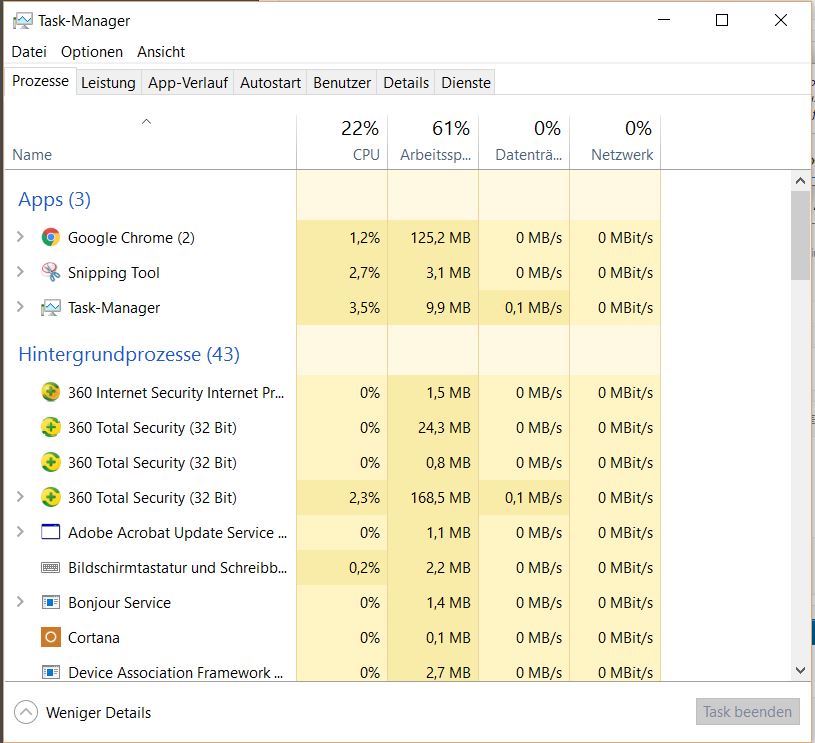Select the Snipping Tool scissors icon
This screenshot has width=815, height=743.
coord(51,273)
